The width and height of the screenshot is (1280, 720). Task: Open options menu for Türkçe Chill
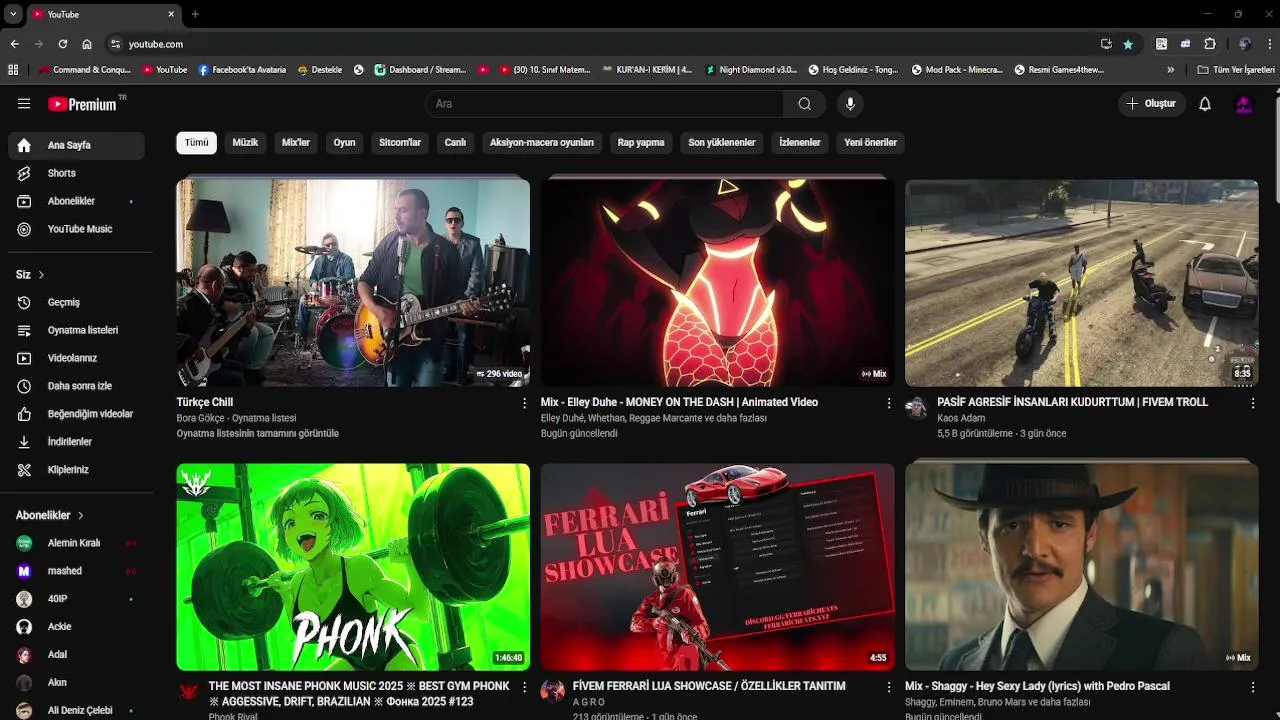[524, 403]
